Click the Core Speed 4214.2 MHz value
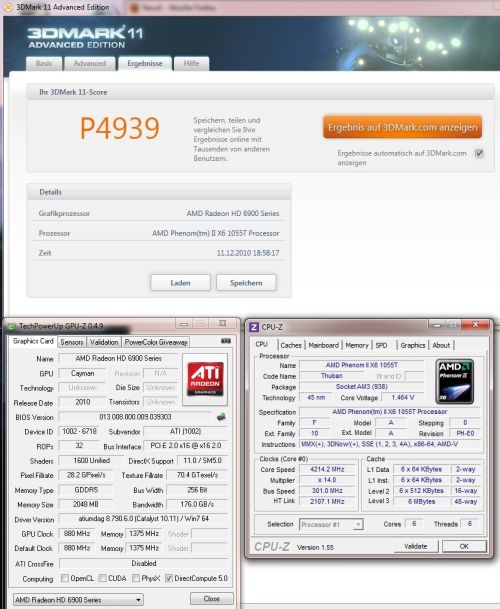Image resolution: width=500 pixels, height=609 pixels. point(328,469)
